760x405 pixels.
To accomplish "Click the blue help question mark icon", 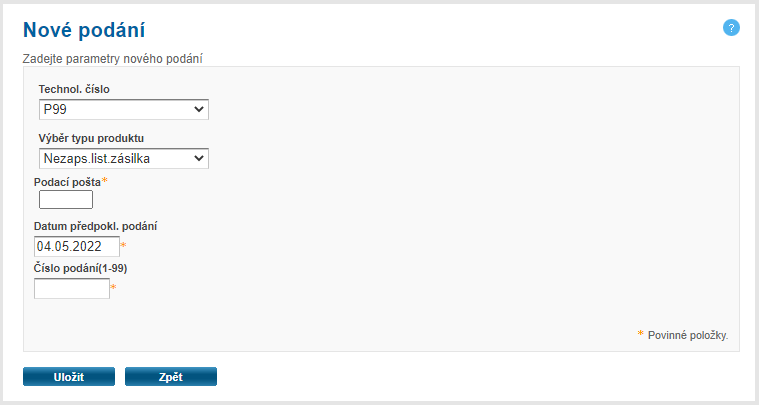I will click(731, 27).
